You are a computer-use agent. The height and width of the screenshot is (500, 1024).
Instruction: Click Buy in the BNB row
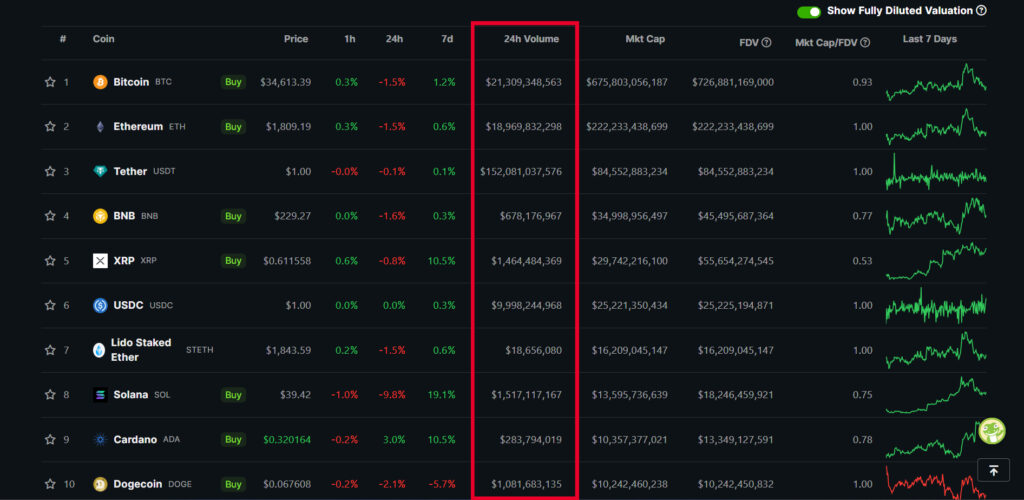[x=233, y=216]
